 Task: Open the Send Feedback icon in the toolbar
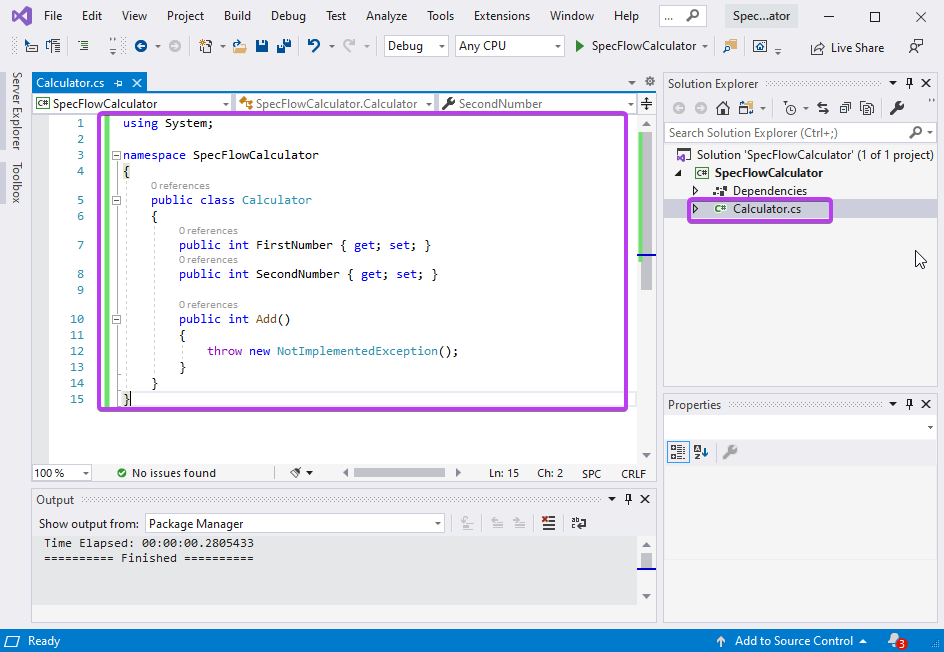916,46
